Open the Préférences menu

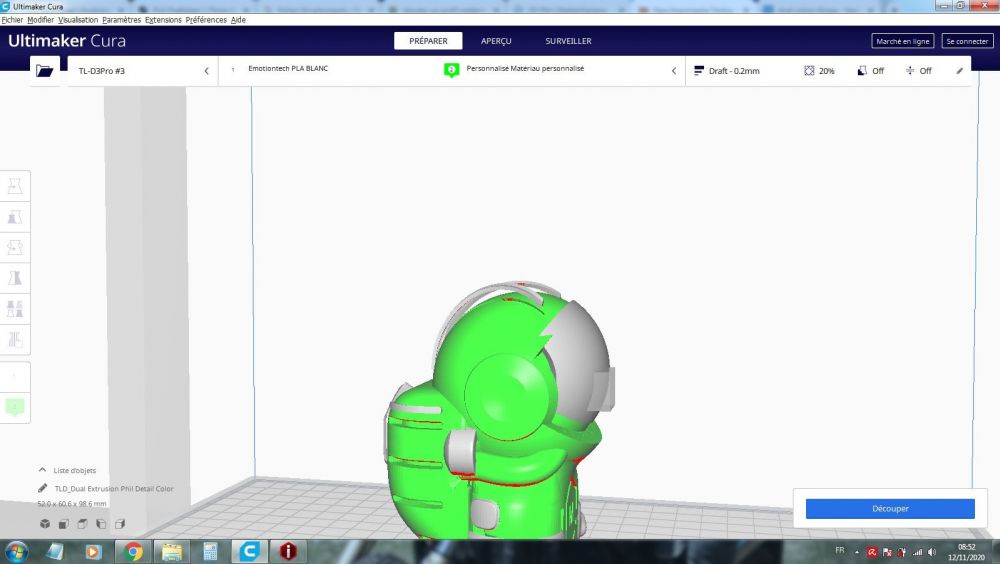[206, 20]
